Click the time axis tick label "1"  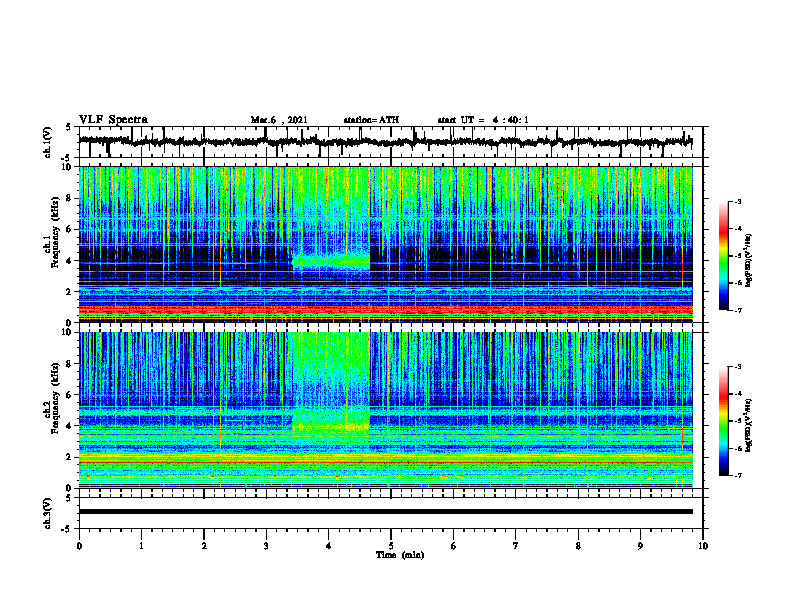(x=141, y=546)
